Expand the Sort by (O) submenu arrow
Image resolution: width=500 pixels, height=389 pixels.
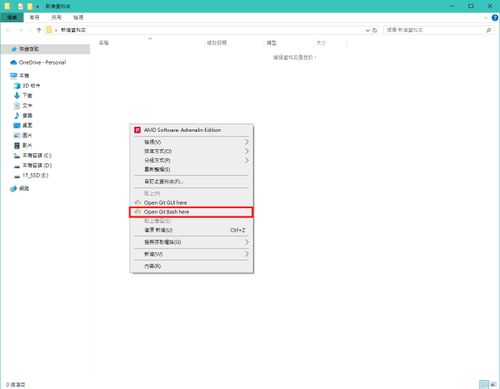click(247, 151)
